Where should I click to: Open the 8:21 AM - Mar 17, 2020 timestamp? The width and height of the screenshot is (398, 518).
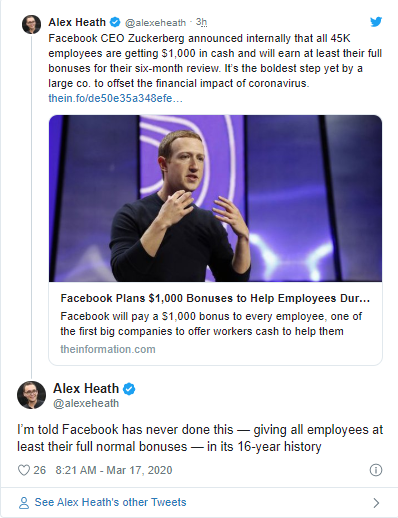(x=114, y=470)
